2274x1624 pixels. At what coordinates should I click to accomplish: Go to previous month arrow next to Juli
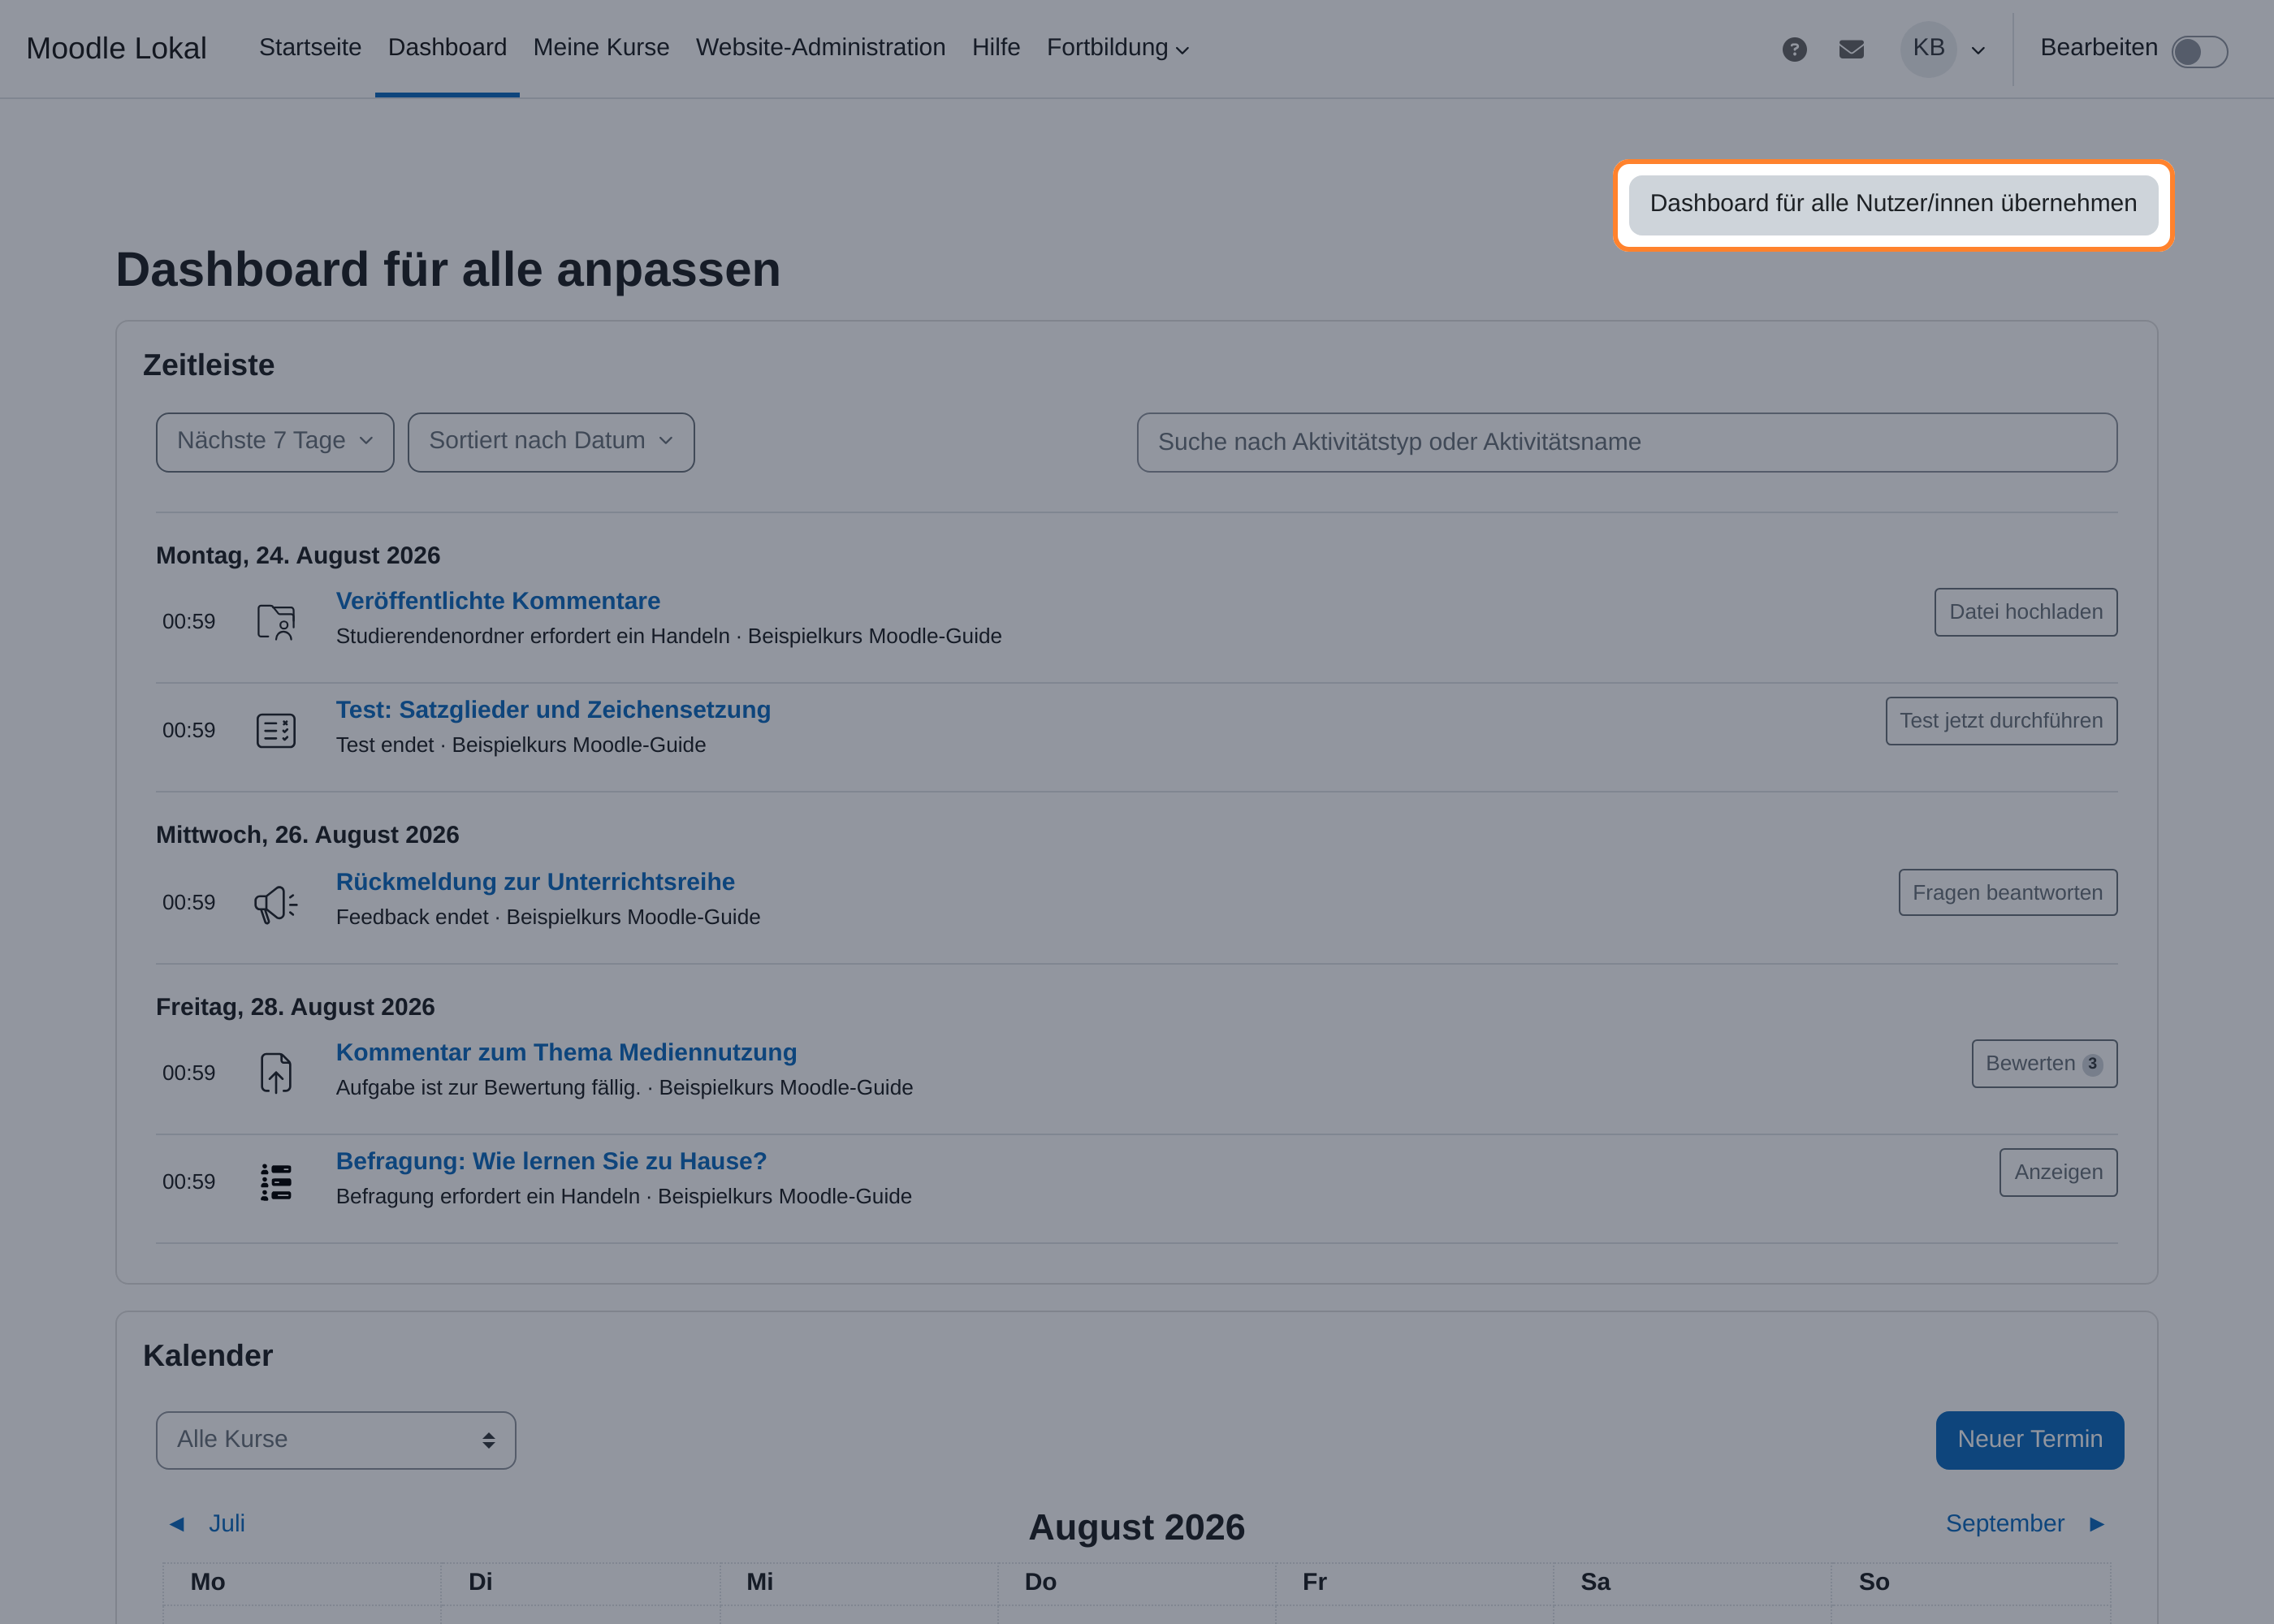177,1524
